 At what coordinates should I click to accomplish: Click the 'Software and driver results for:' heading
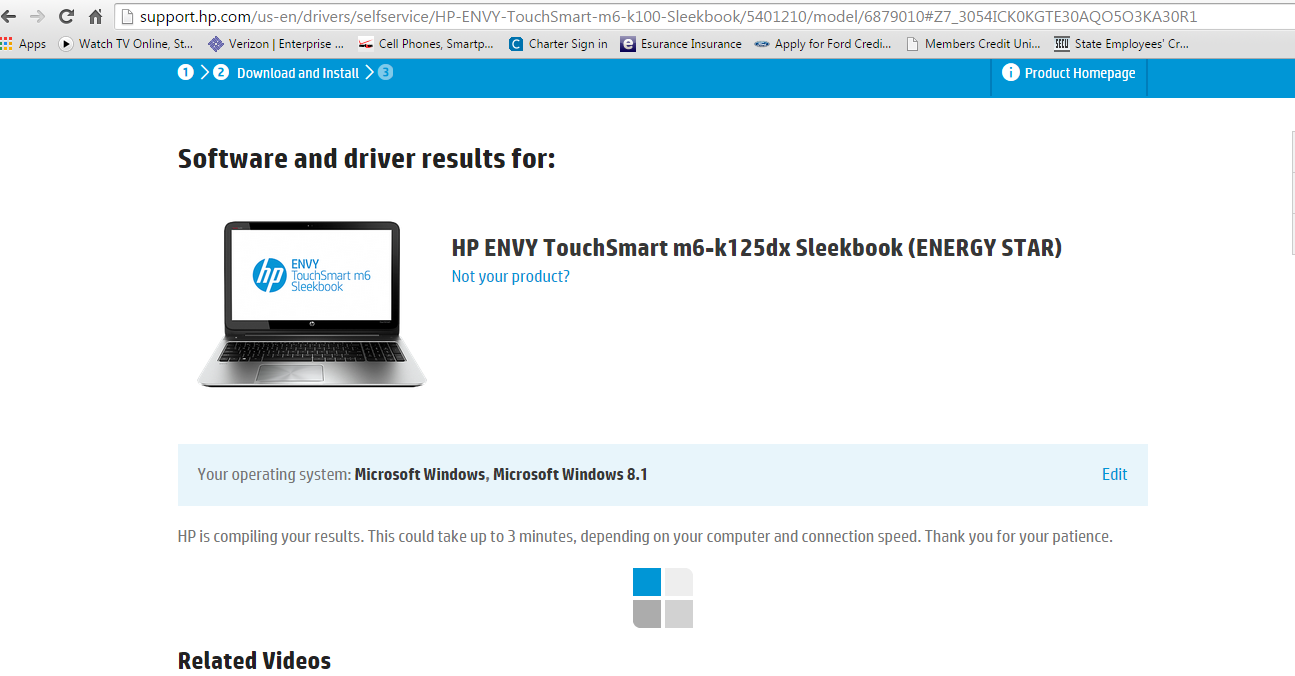tap(366, 158)
